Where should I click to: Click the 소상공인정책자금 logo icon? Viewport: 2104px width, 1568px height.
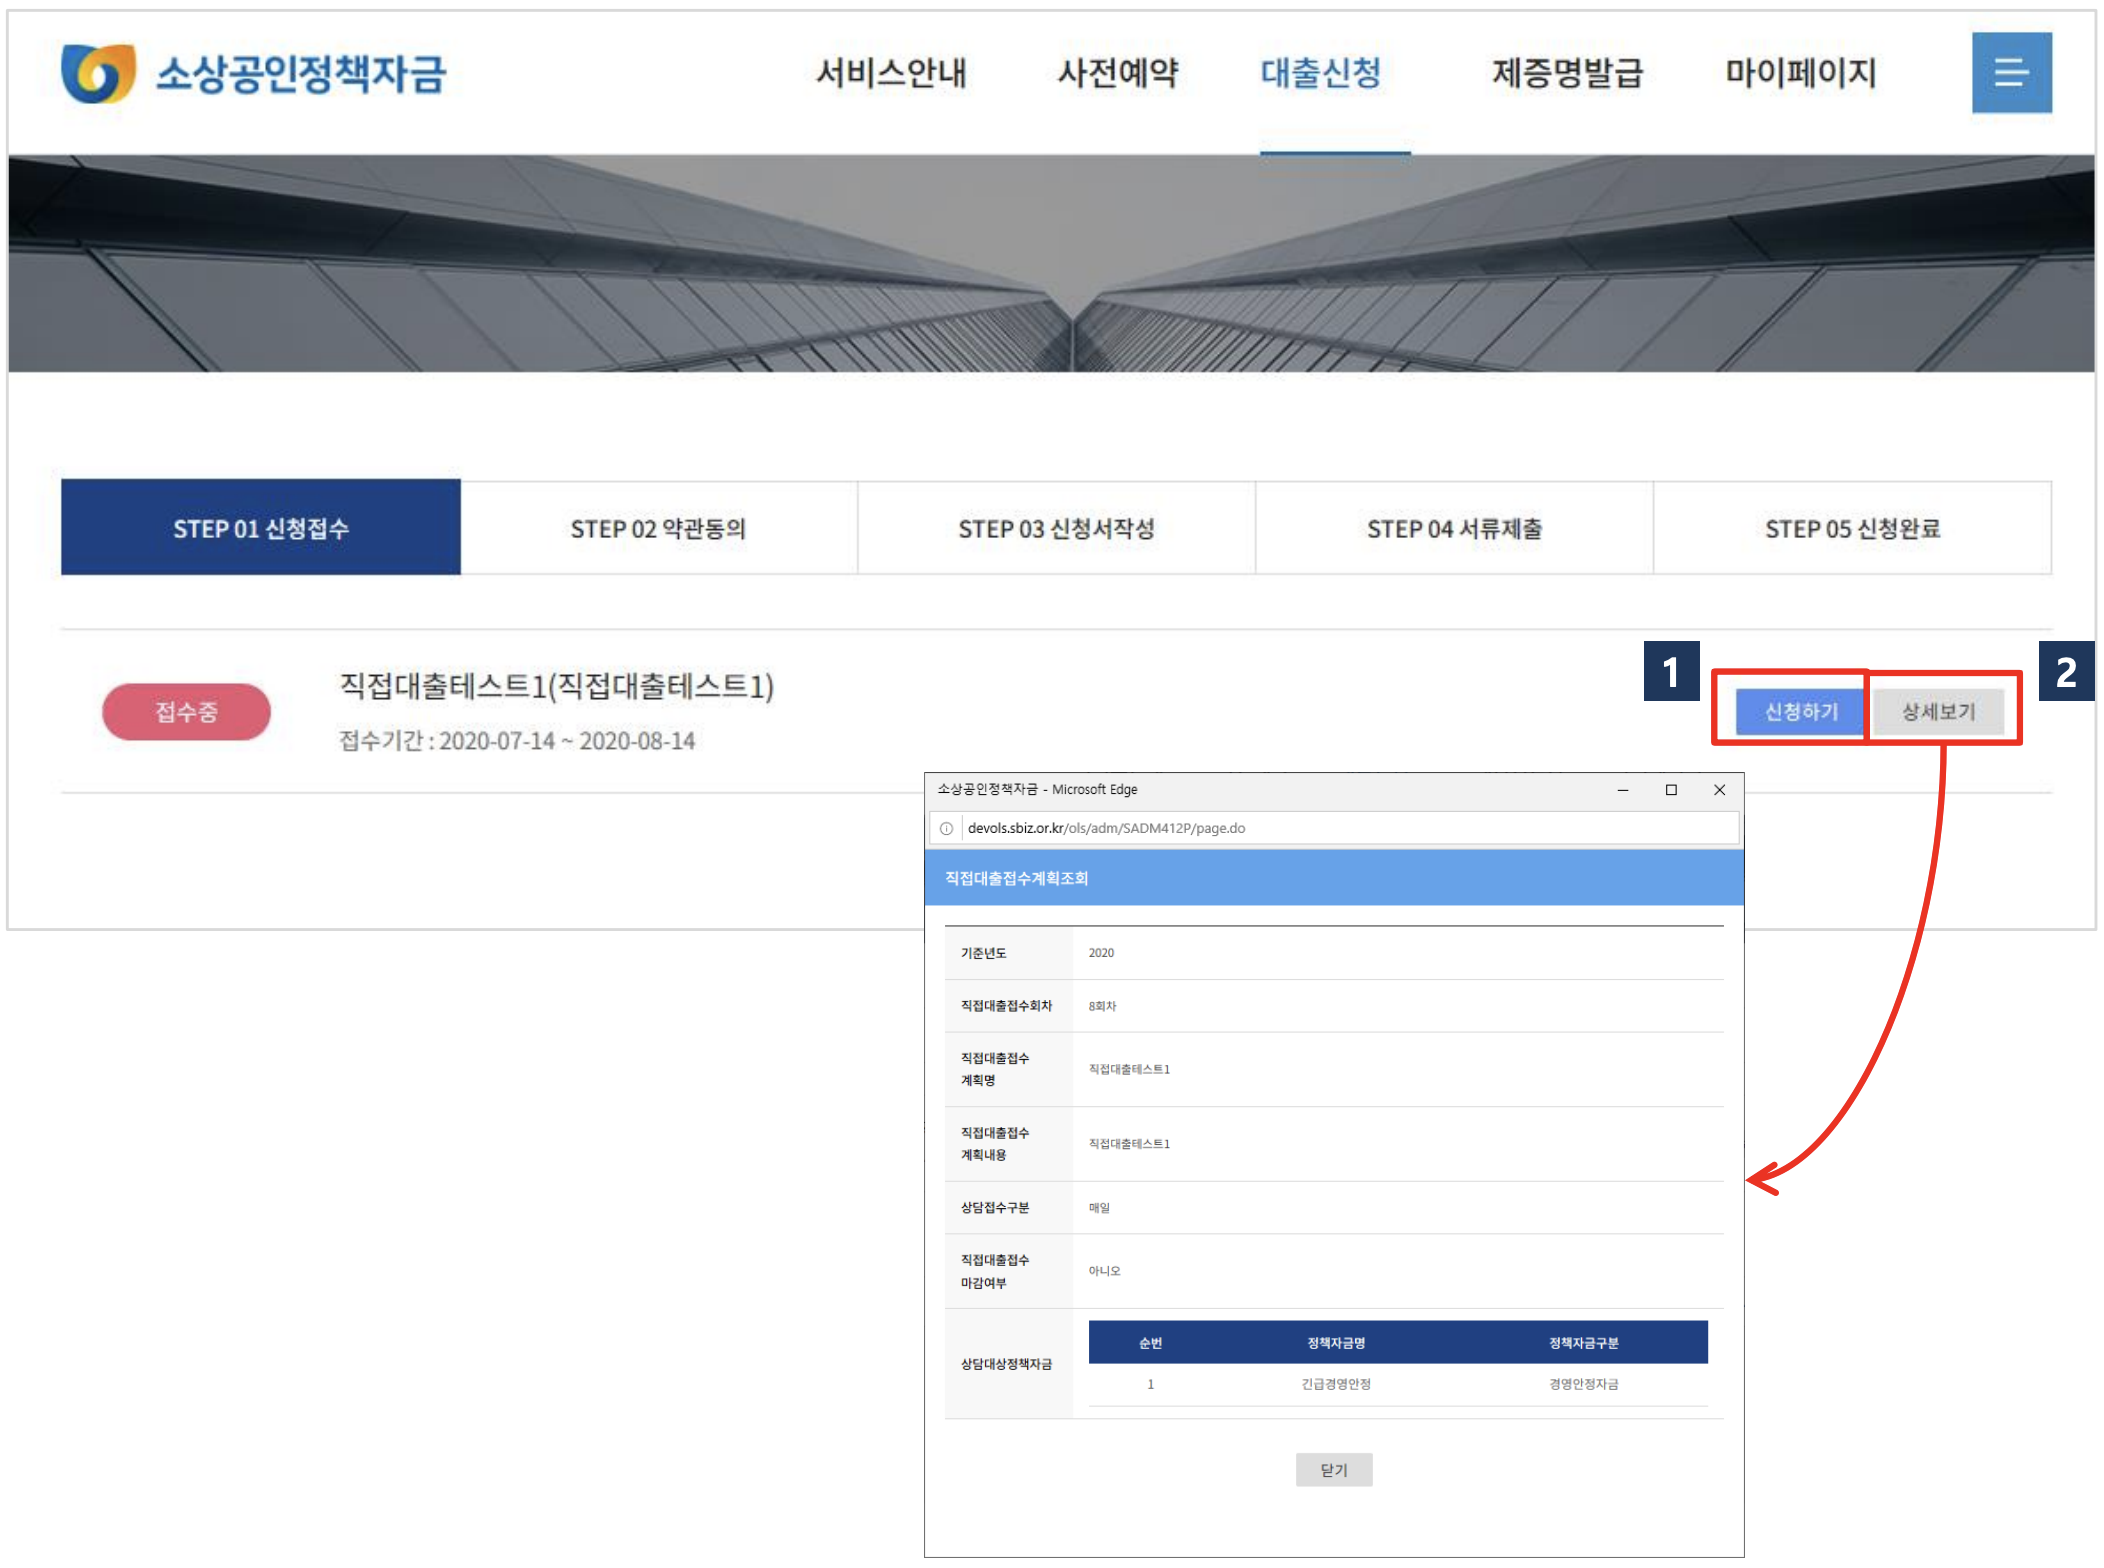(x=98, y=72)
